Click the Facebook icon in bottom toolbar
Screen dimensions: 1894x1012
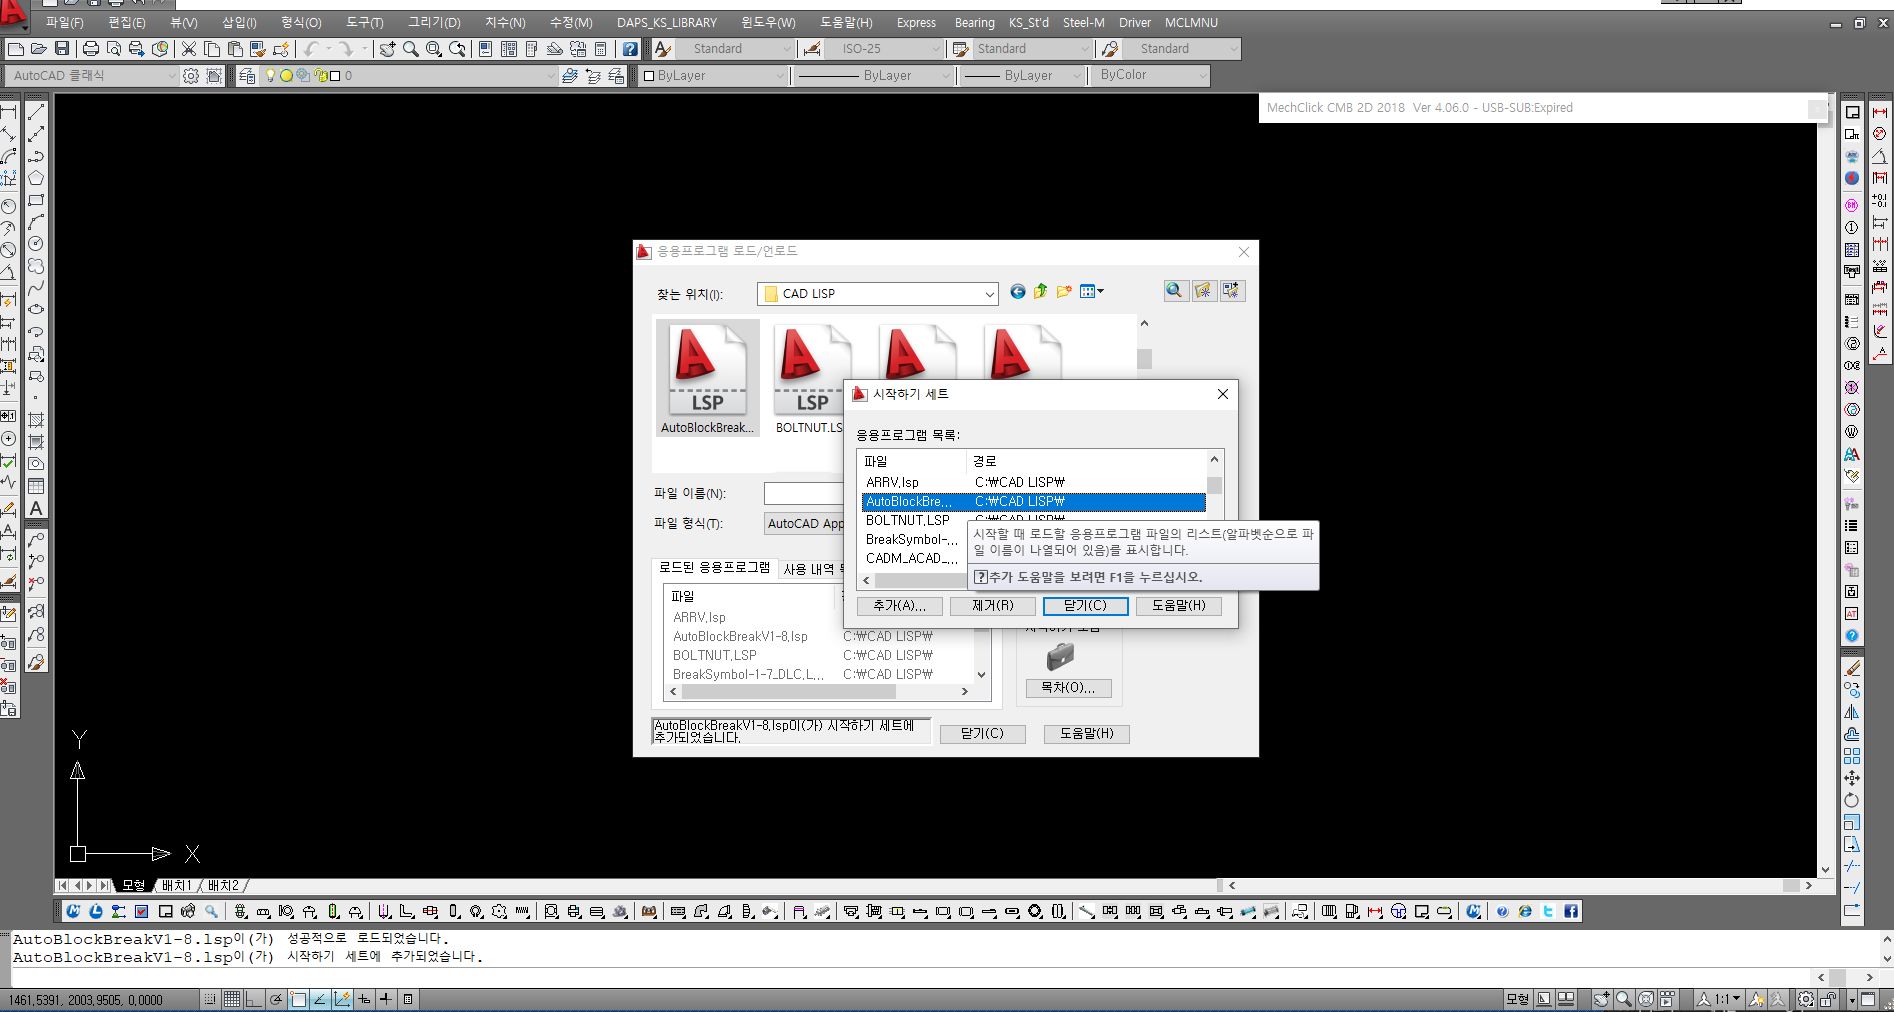pos(1571,911)
